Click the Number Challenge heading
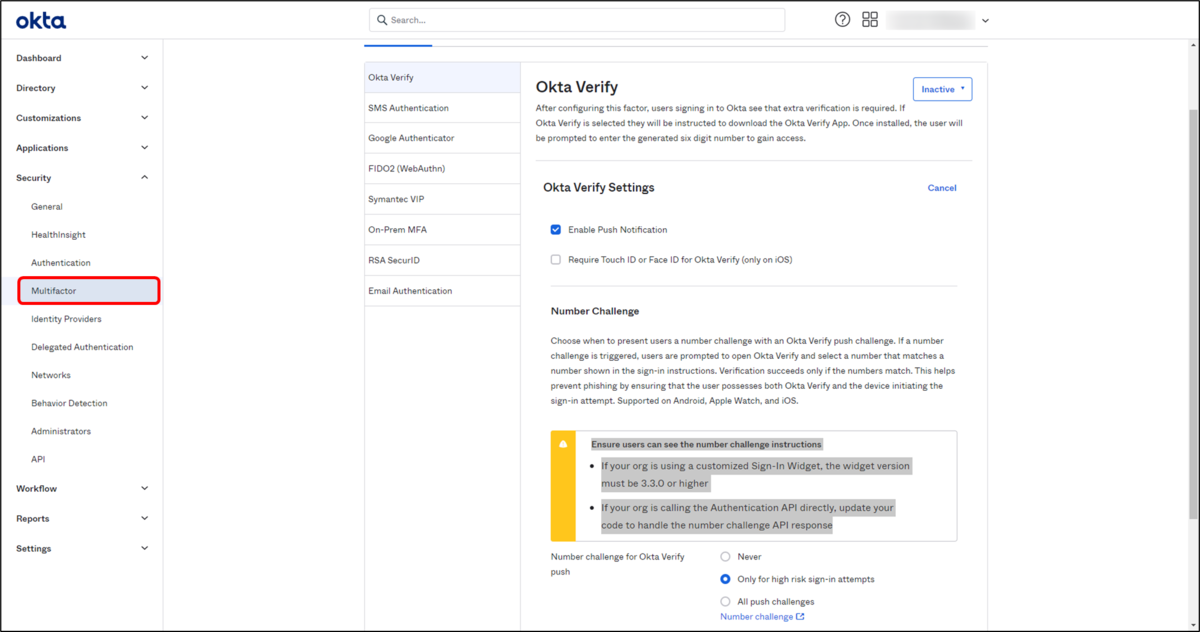The width and height of the screenshot is (1200, 632). click(595, 311)
